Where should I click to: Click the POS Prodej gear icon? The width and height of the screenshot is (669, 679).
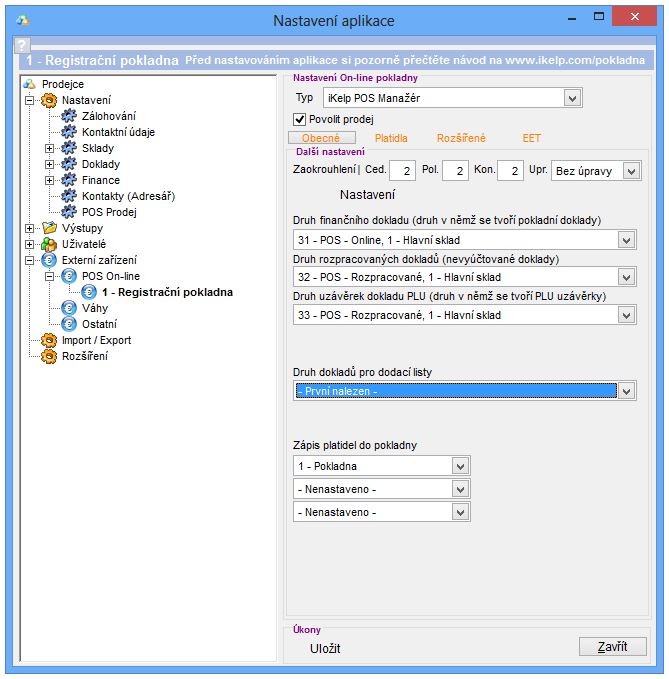pos(69,212)
